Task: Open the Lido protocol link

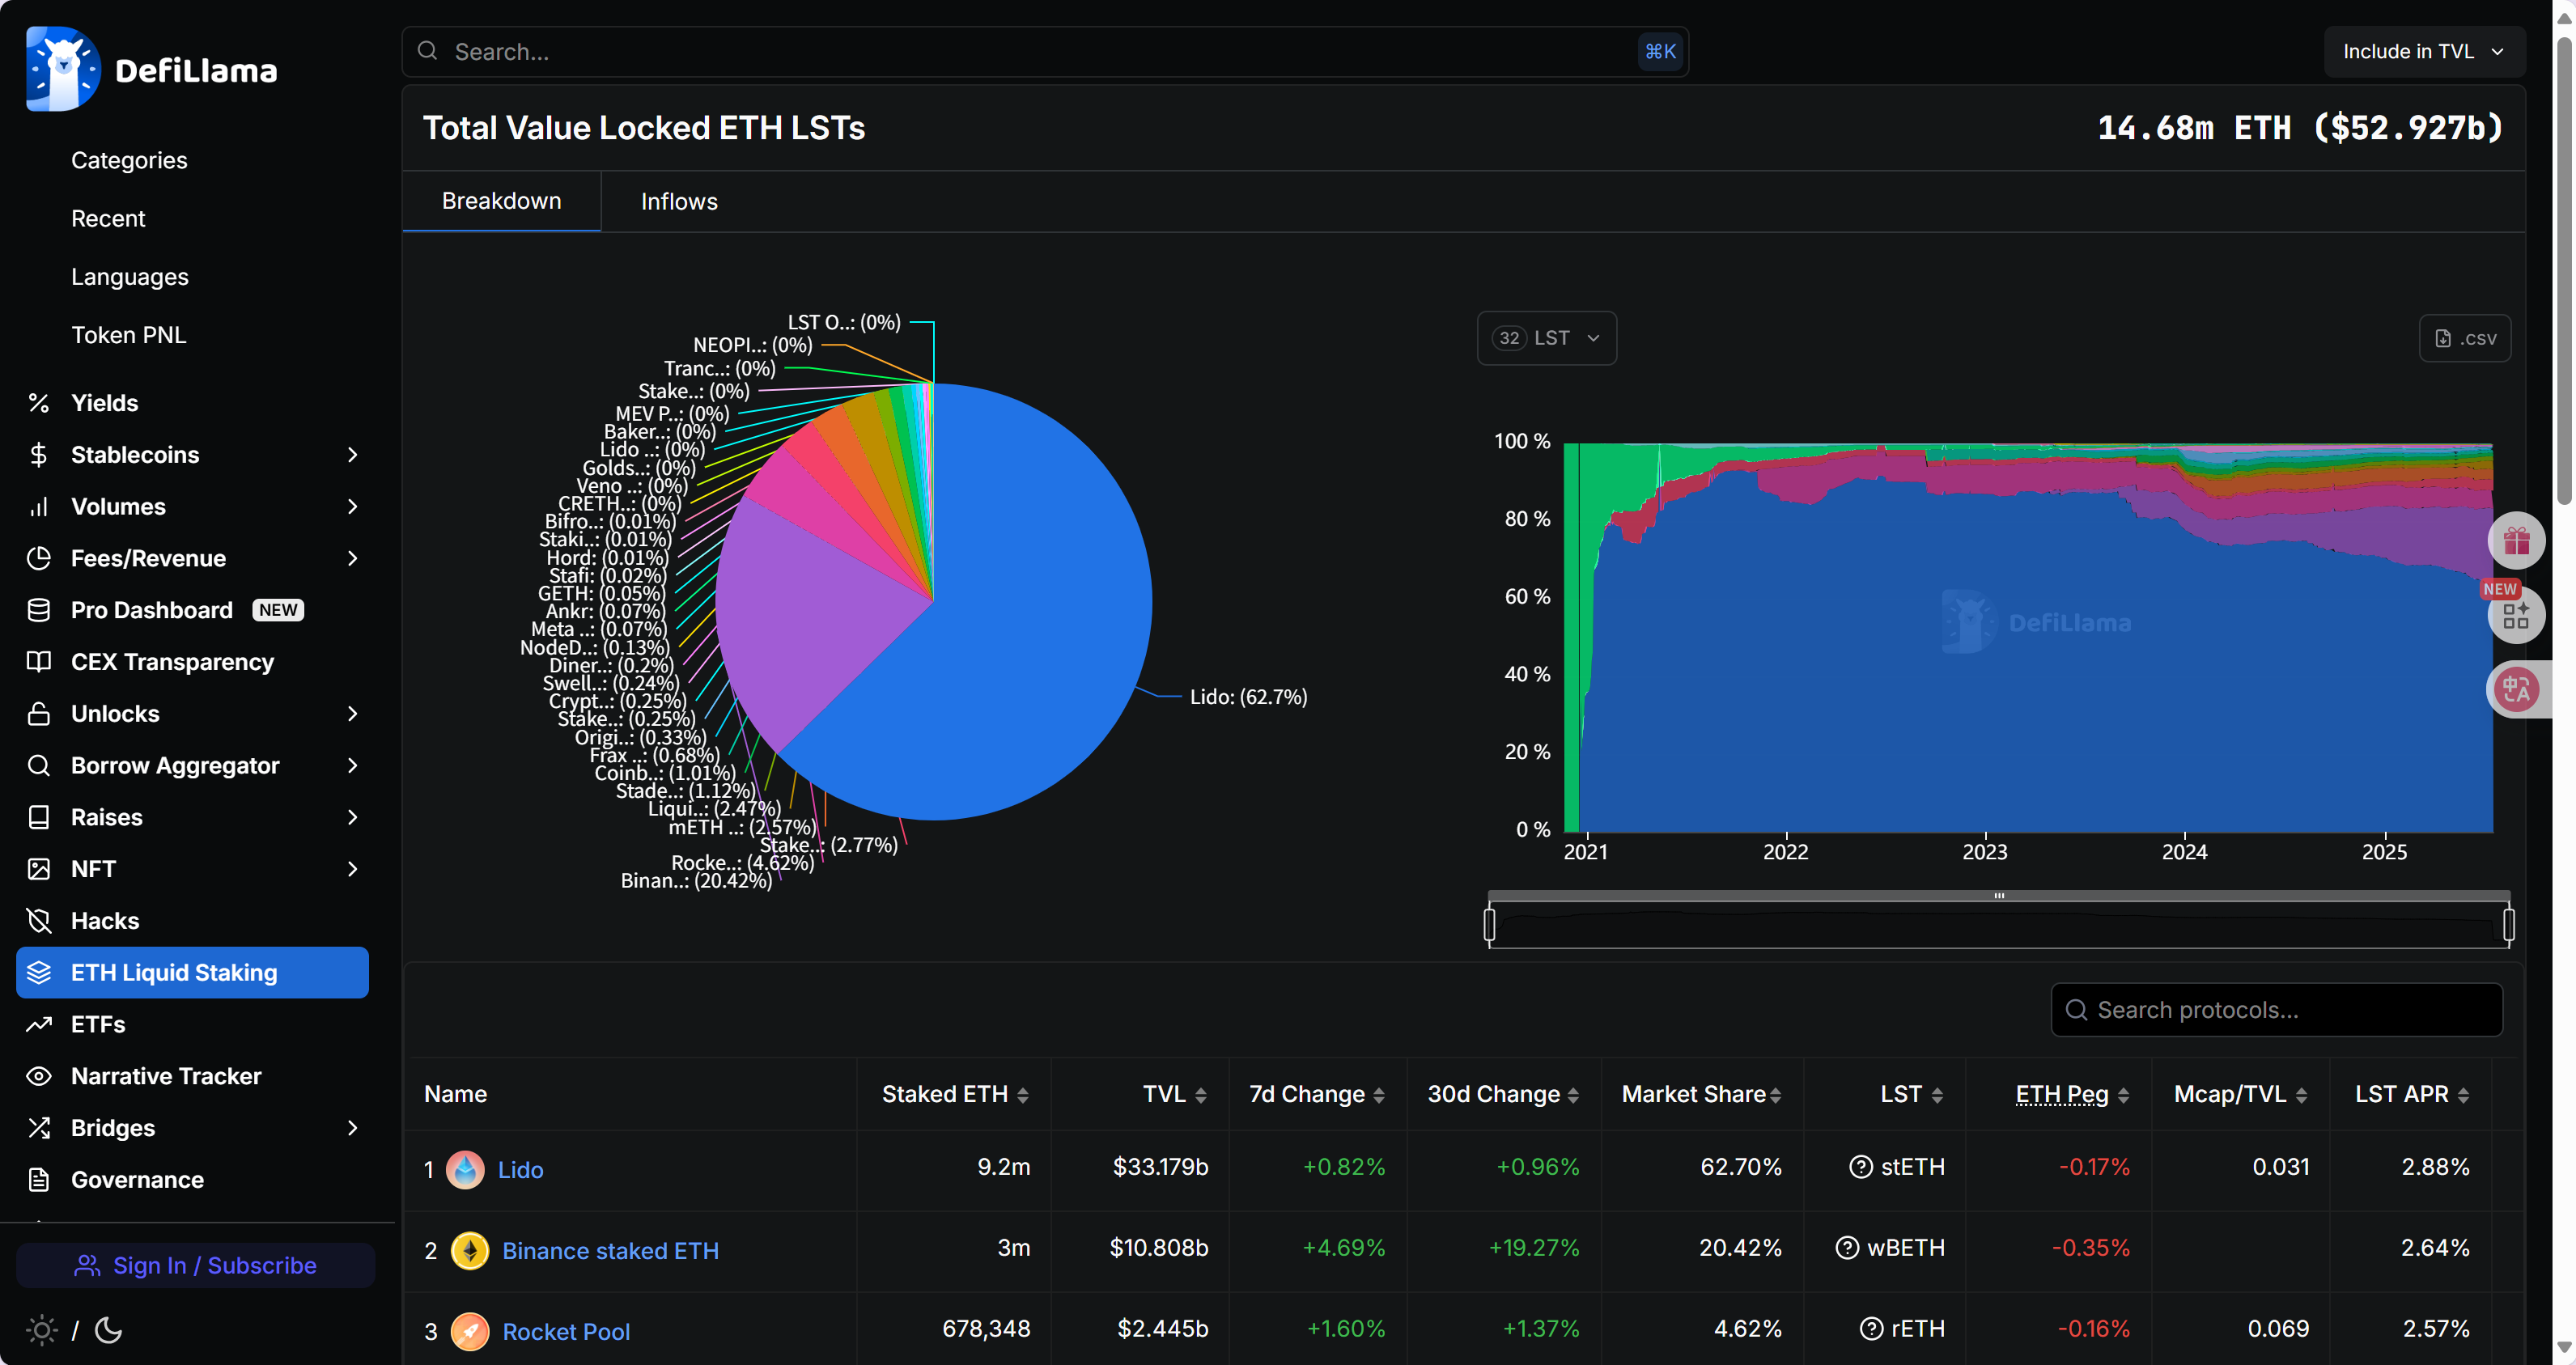Action: pos(520,1169)
